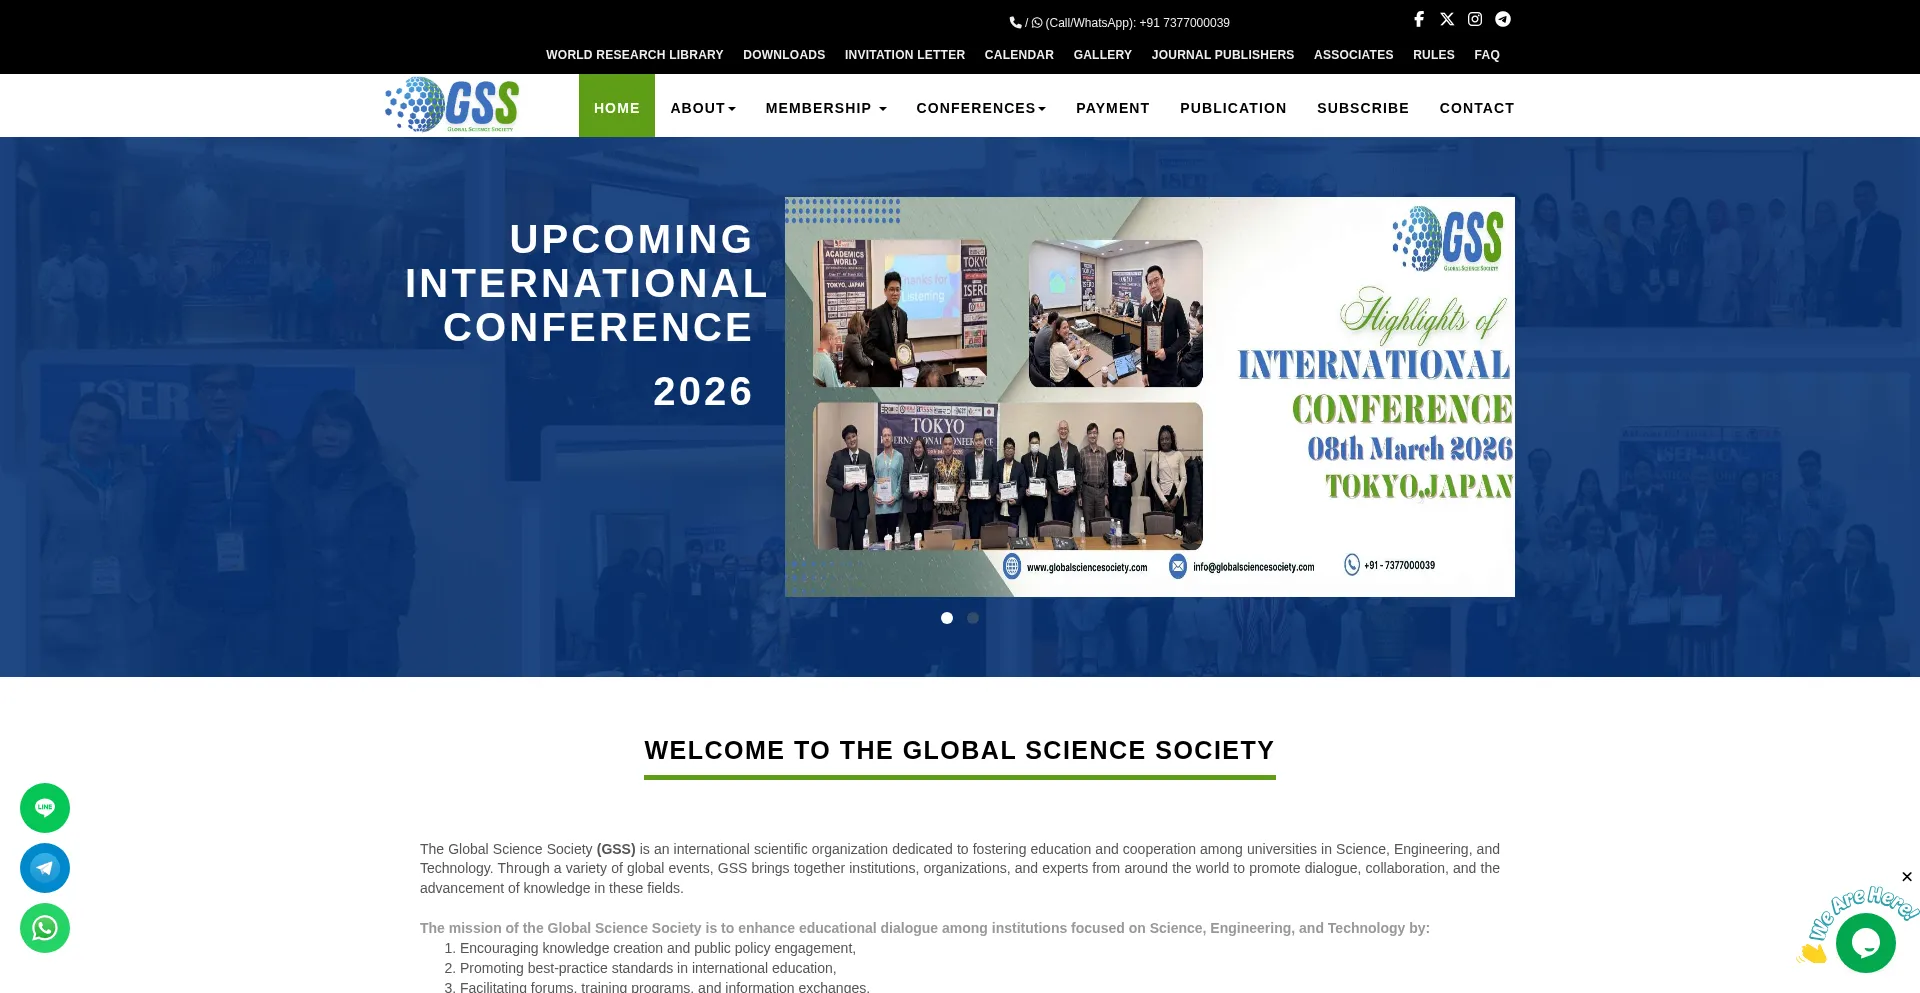
Task: Open the Journal Publishers link
Action: coord(1223,55)
